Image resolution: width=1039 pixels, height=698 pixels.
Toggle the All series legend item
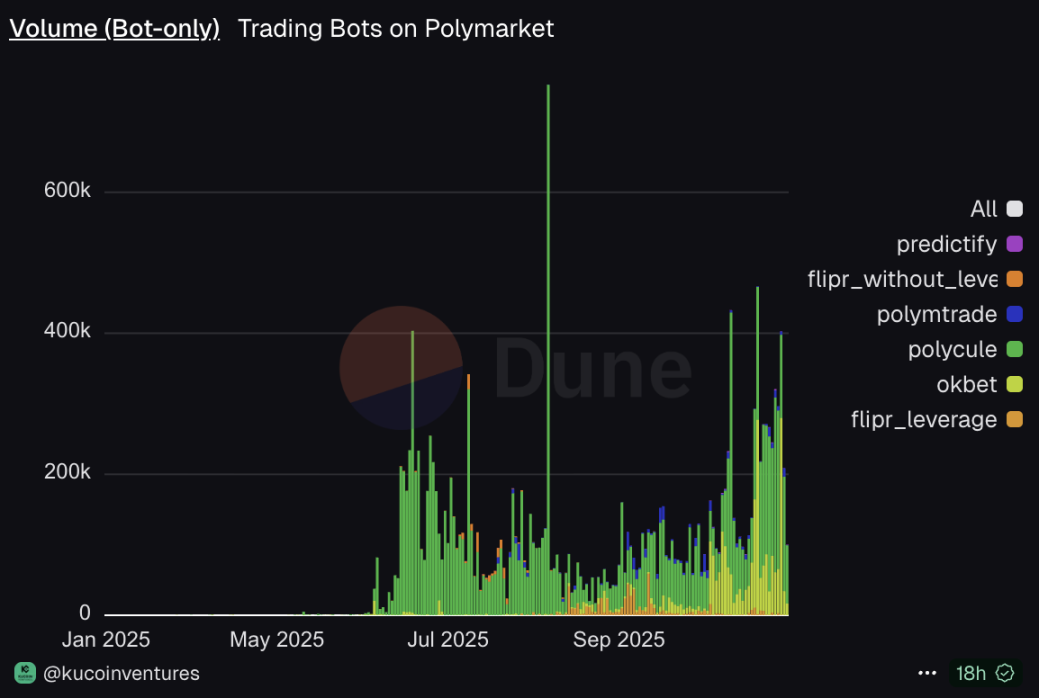983,209
